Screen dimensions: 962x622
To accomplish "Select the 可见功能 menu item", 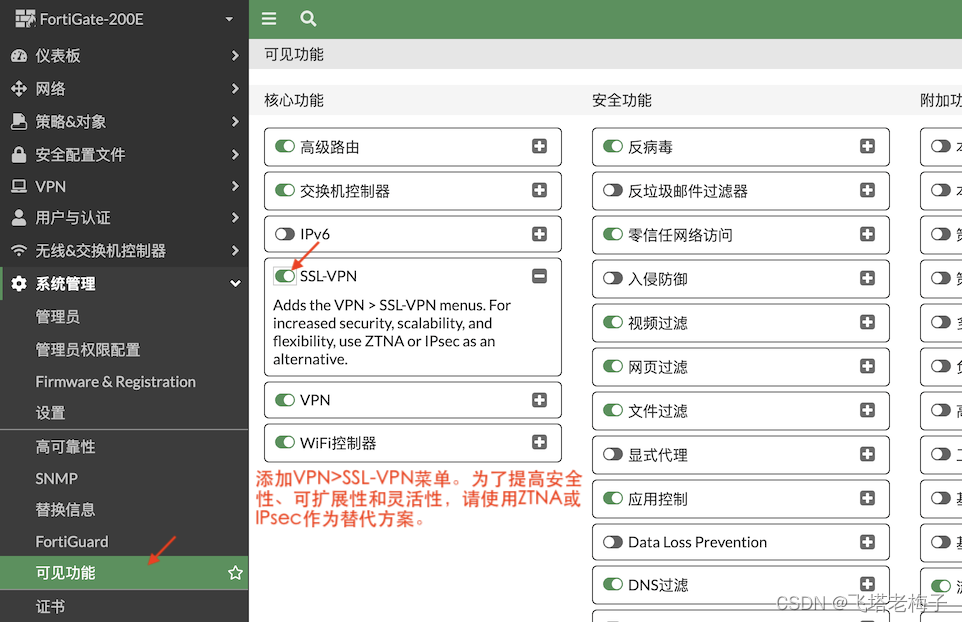I will point(124,573).
